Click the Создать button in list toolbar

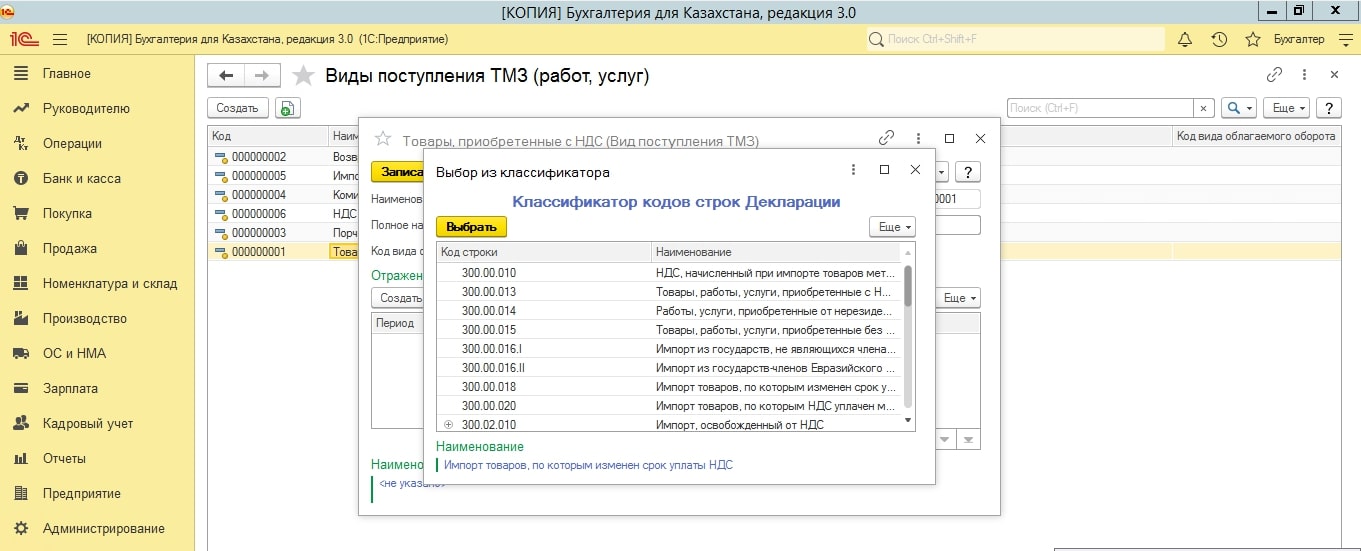236,108
